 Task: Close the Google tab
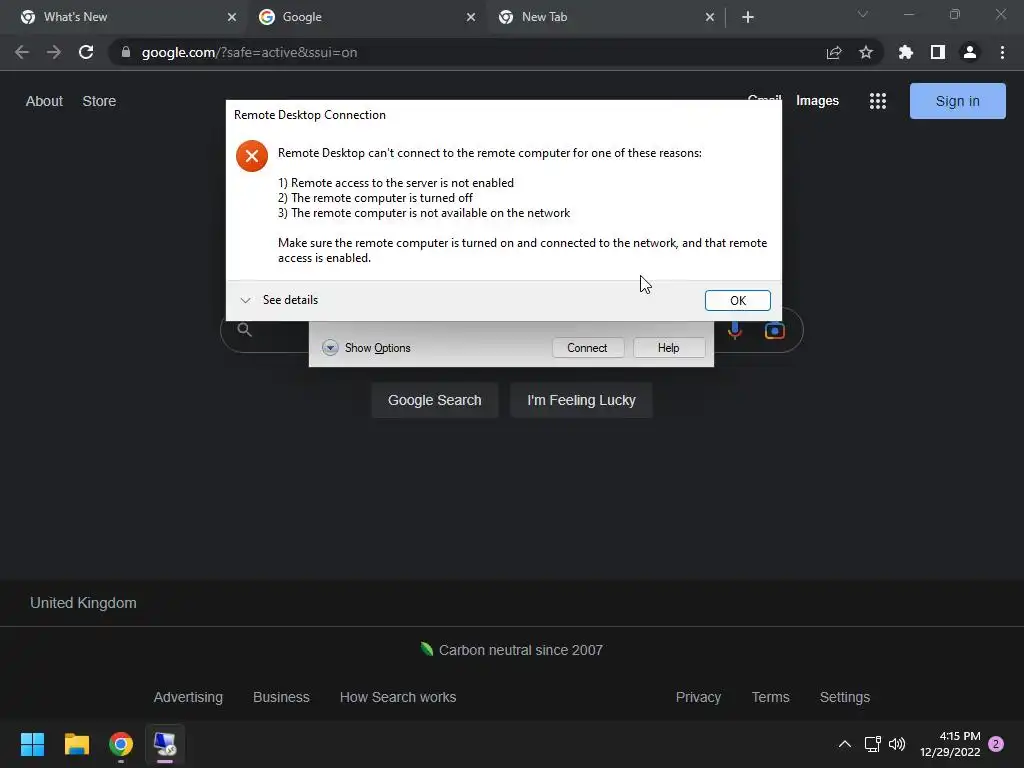coord(471,17)
